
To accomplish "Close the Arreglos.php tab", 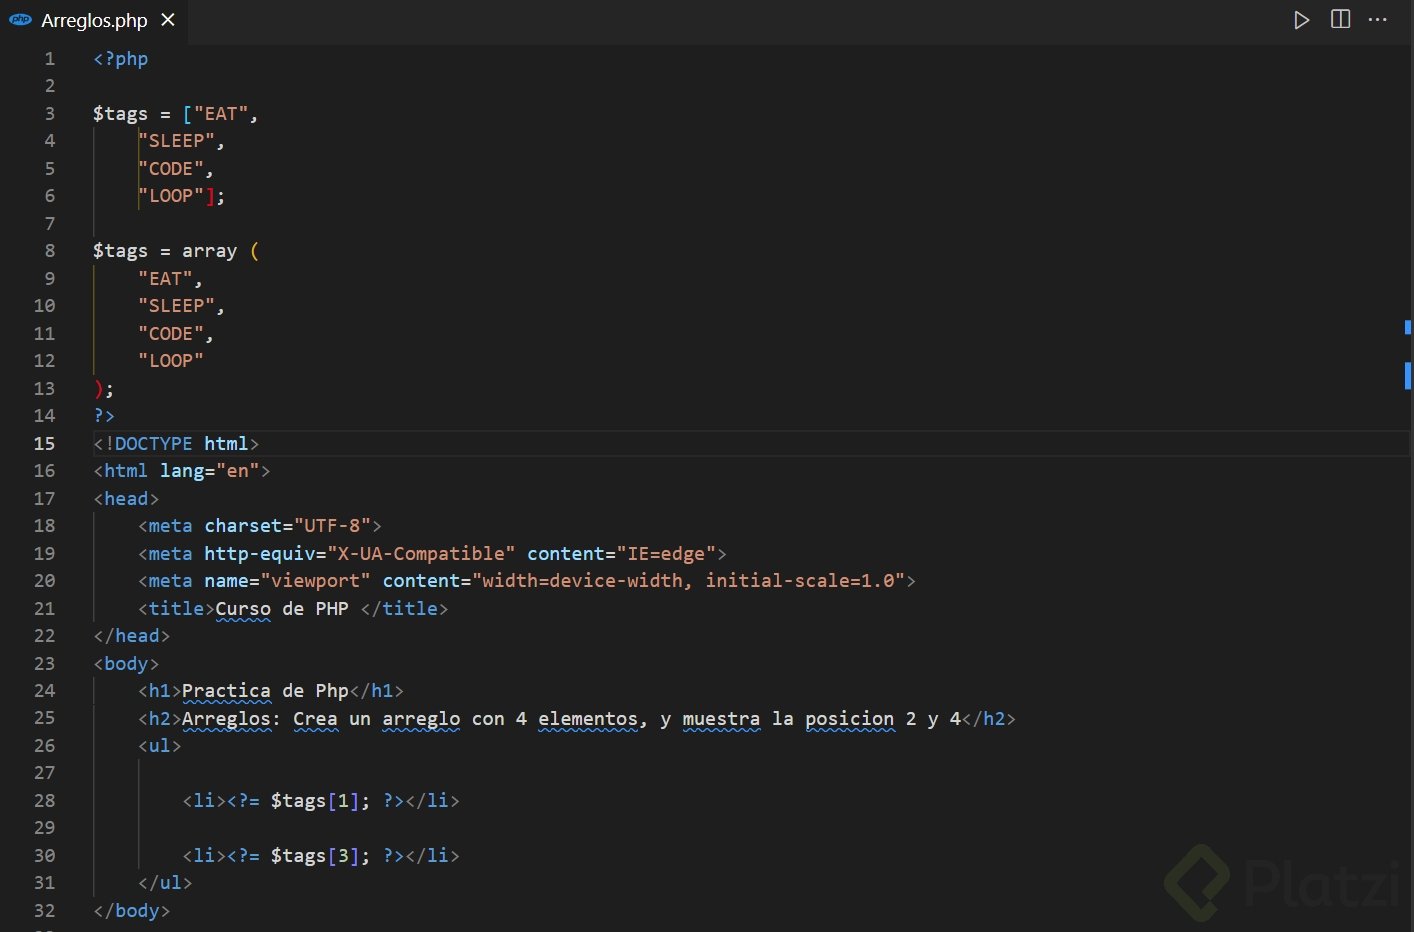I will [x=168, y=20].
